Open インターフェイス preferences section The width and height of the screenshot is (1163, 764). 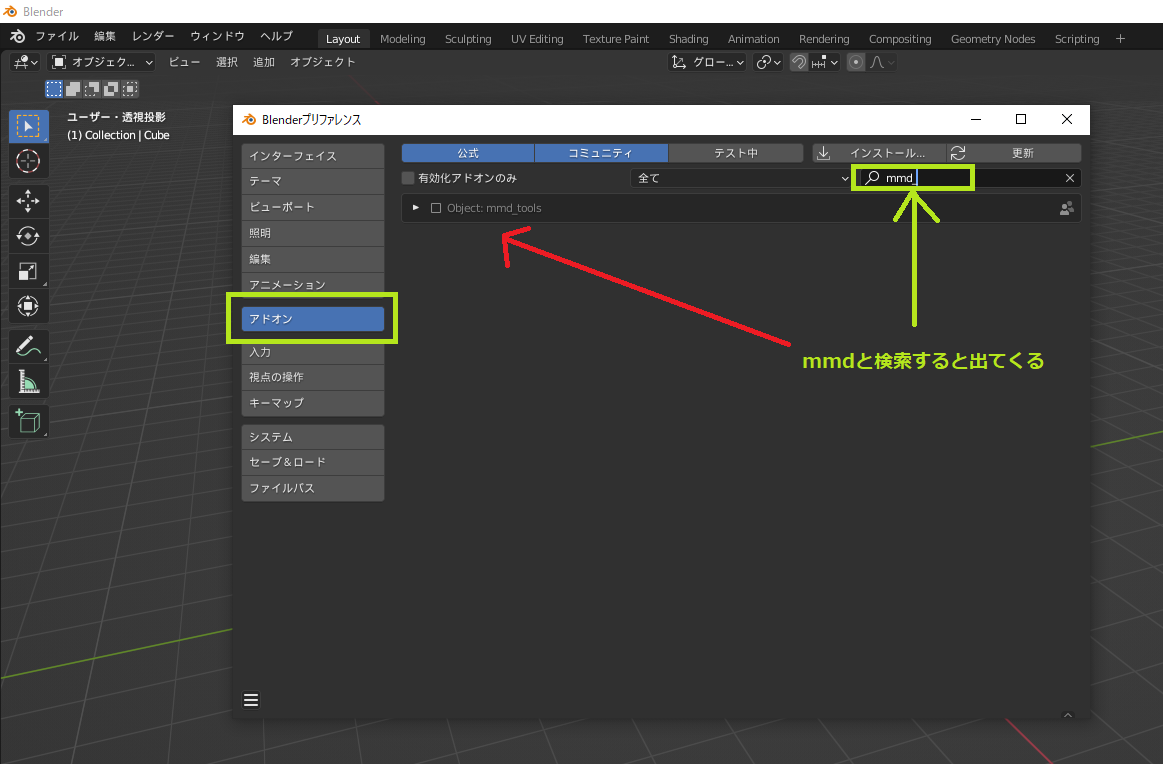point(312,156)
